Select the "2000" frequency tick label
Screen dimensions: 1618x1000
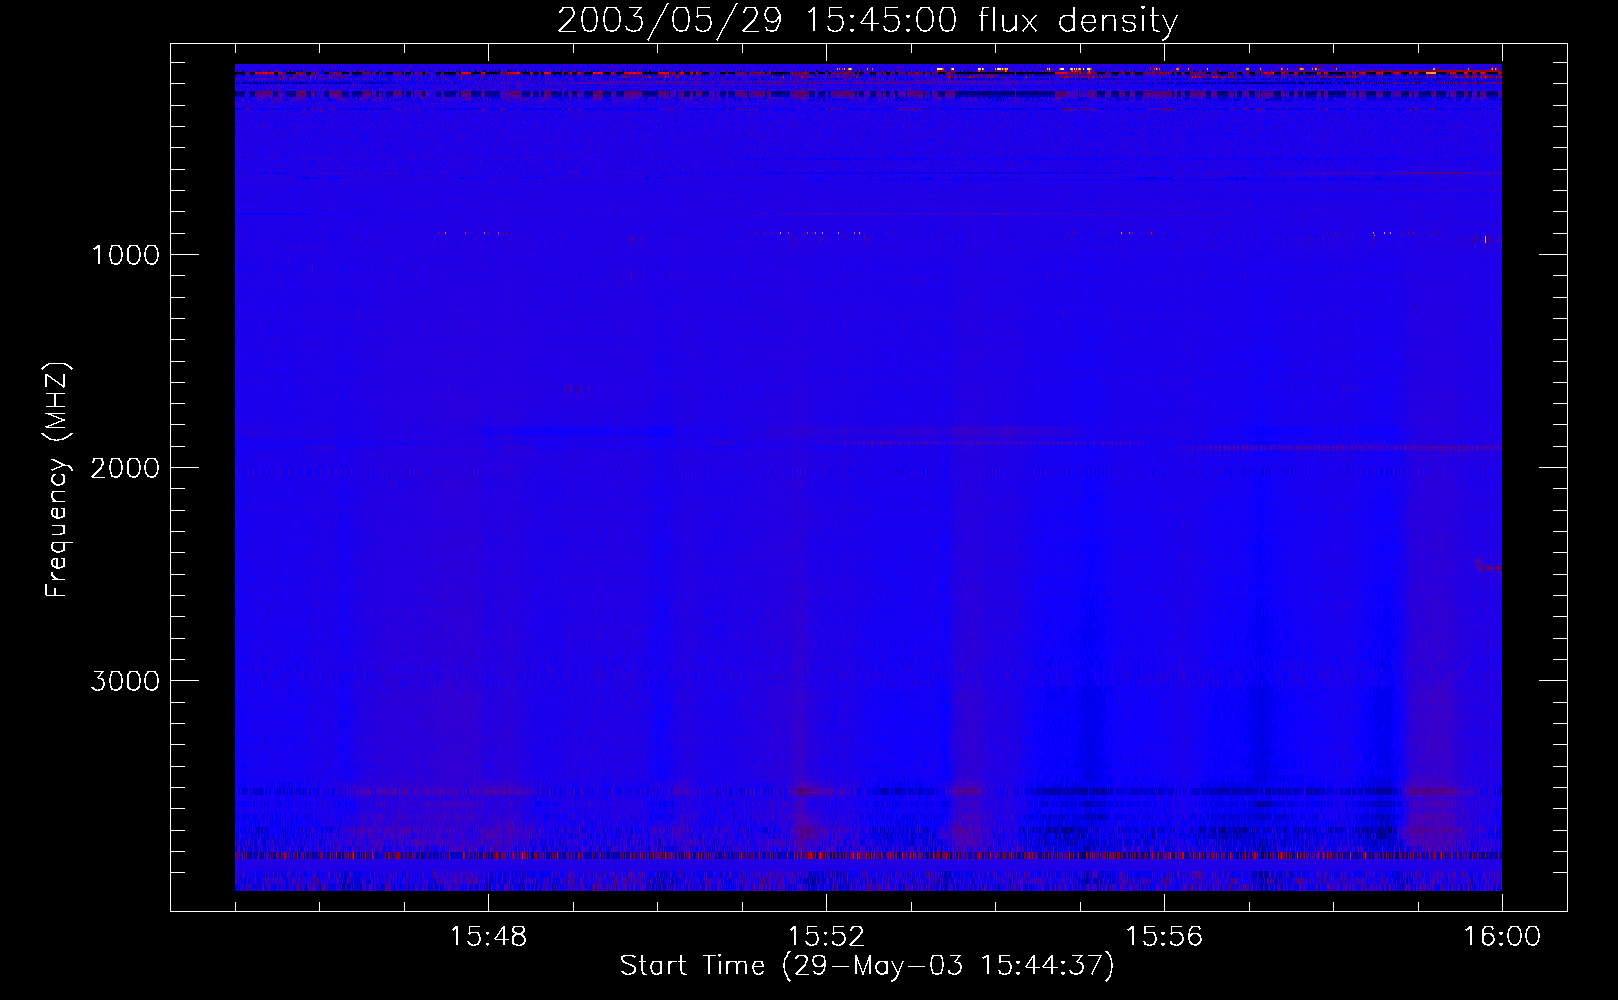(125, 468)
